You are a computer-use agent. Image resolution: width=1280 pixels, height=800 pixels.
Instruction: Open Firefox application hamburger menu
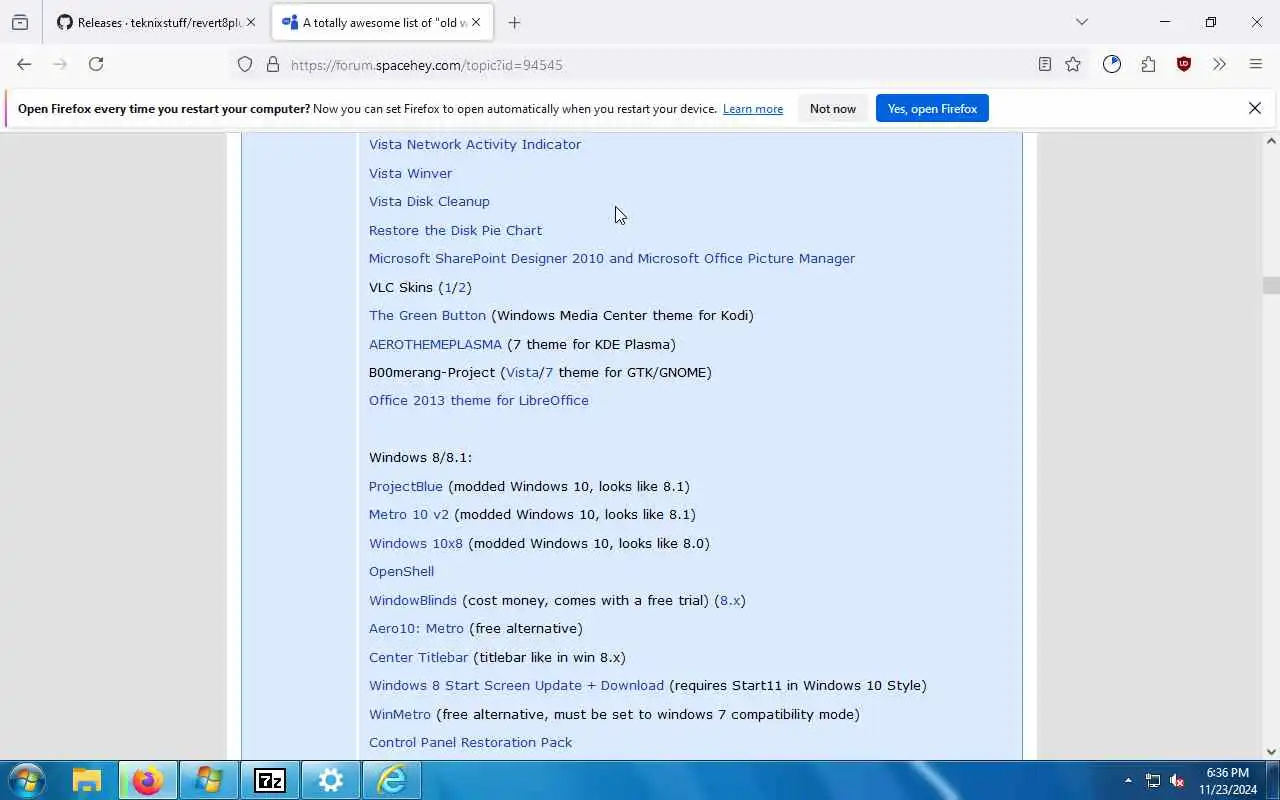(x=1256, y=64)
